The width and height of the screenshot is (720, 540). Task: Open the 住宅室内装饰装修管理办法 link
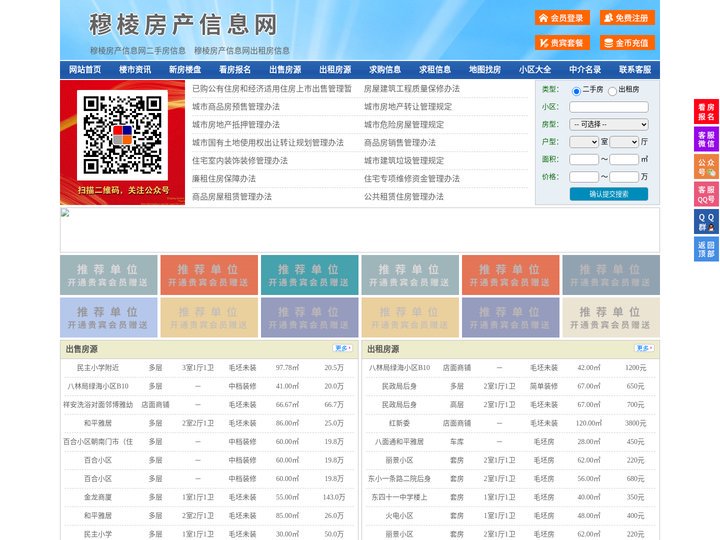(x=240, y=161)
